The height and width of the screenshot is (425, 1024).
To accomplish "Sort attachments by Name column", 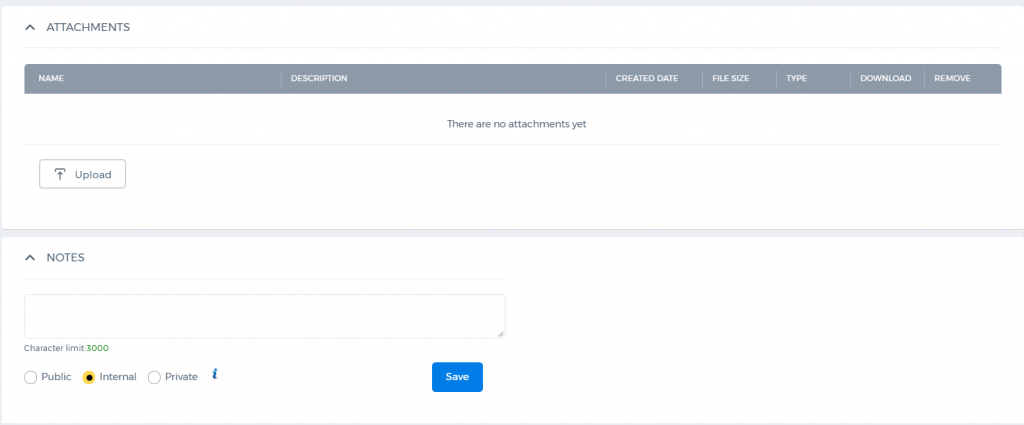I will tap(51, 78).
